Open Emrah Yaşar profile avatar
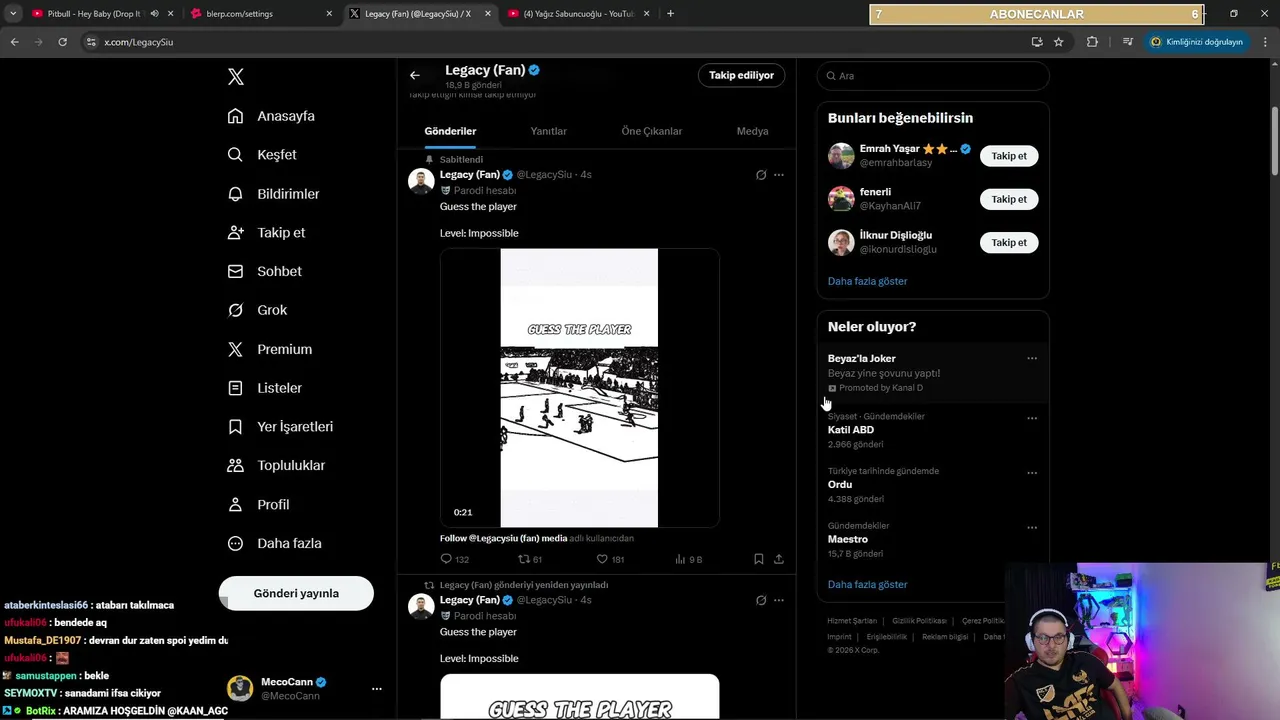 pyautogui.click(x=841, y=156)
